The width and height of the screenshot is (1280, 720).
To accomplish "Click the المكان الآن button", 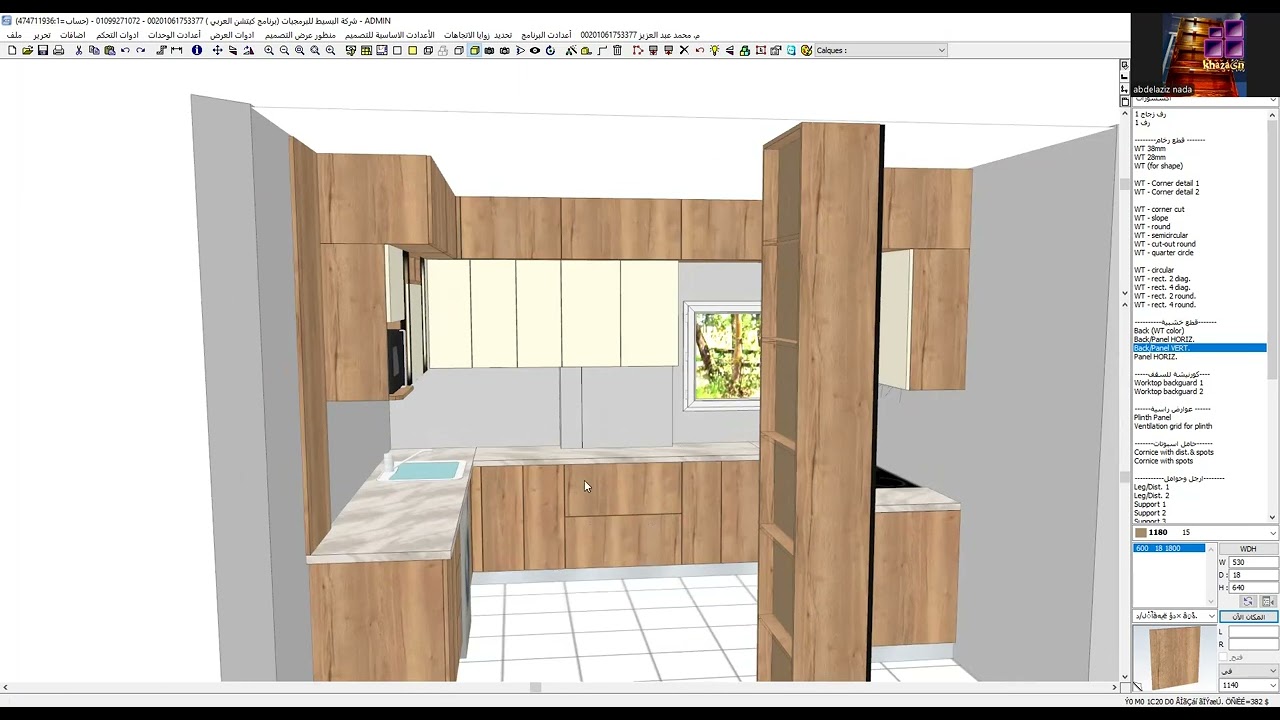I will click(1248, 616).
